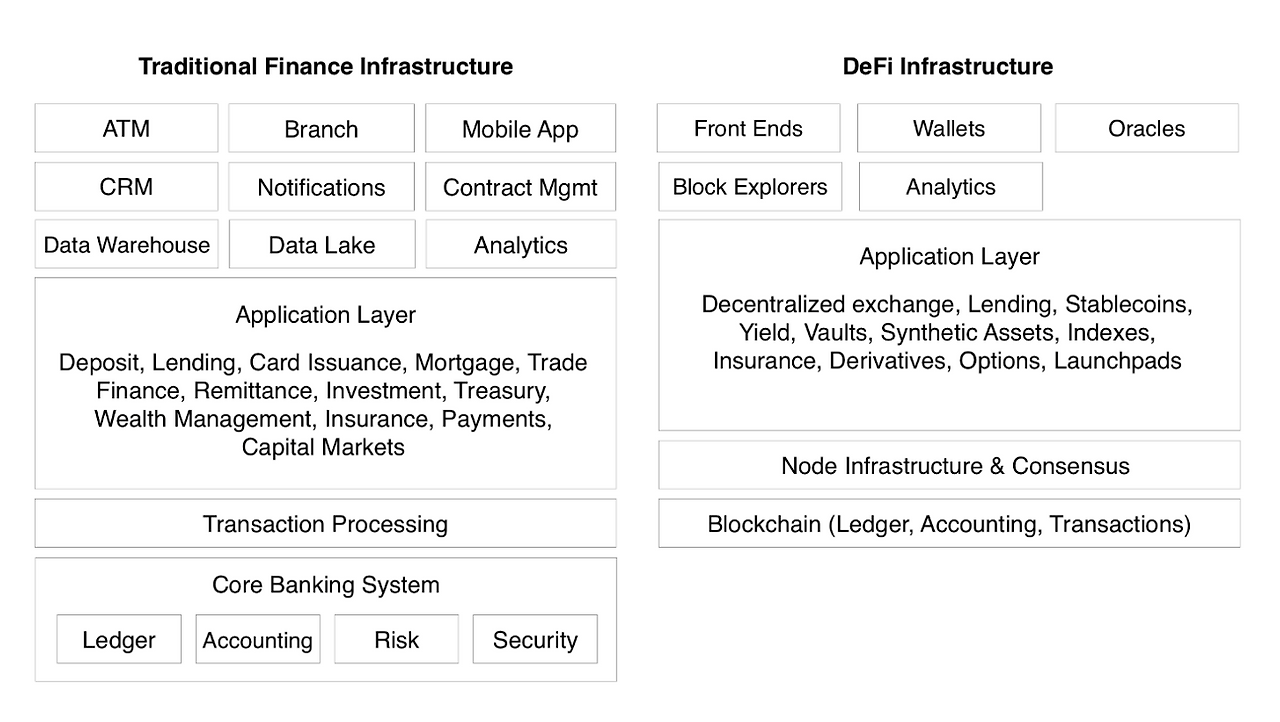Click the ATM box
Image resolution: width=1280 pixels, height=722 pixels.
126,128
